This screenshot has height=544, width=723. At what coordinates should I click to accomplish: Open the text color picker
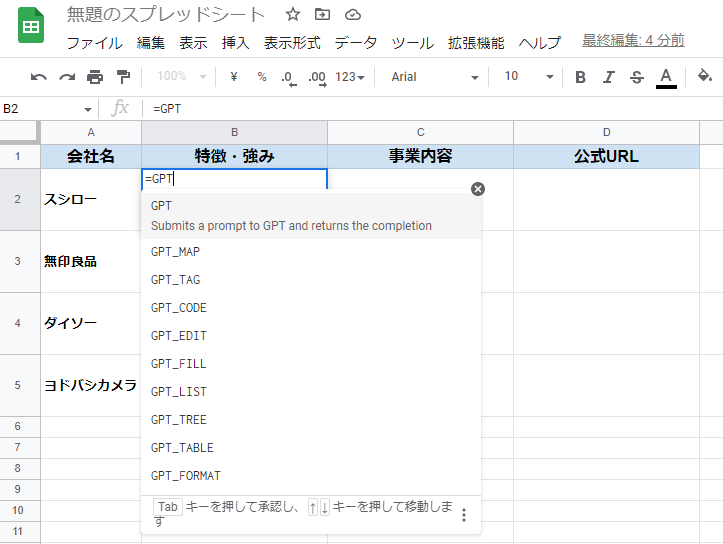pyautogui.click(x=666, y=77)
